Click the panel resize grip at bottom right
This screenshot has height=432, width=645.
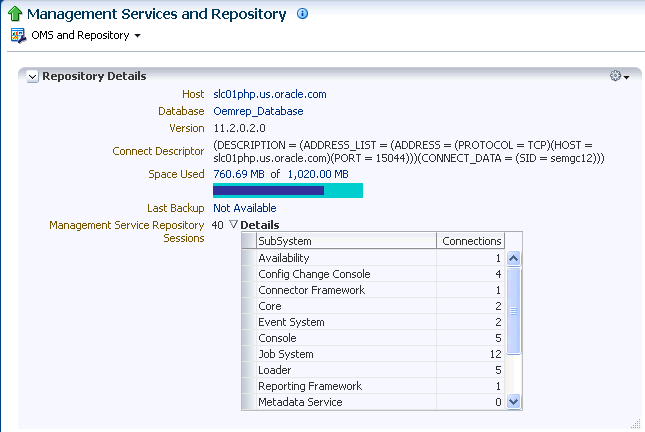636,424
